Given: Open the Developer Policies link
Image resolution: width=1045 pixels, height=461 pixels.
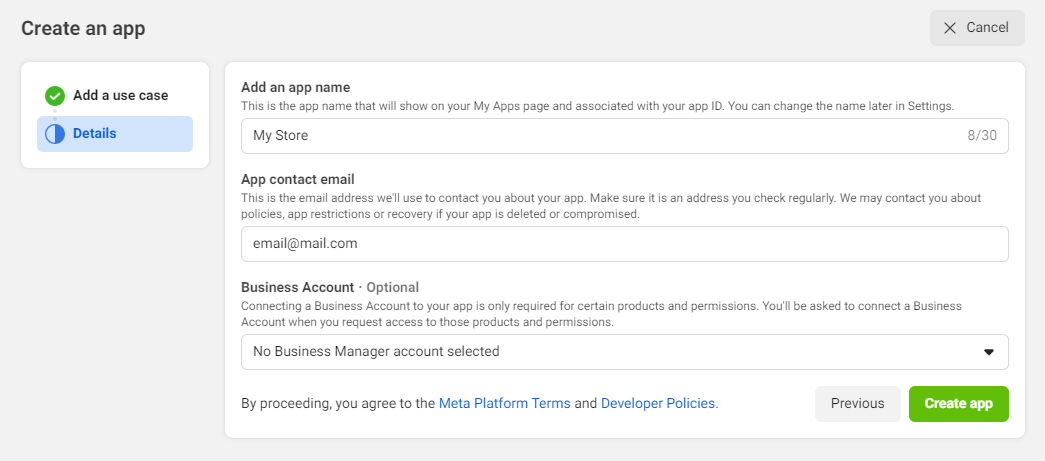Looking at the screenshot, I should [x=659, y=404].
